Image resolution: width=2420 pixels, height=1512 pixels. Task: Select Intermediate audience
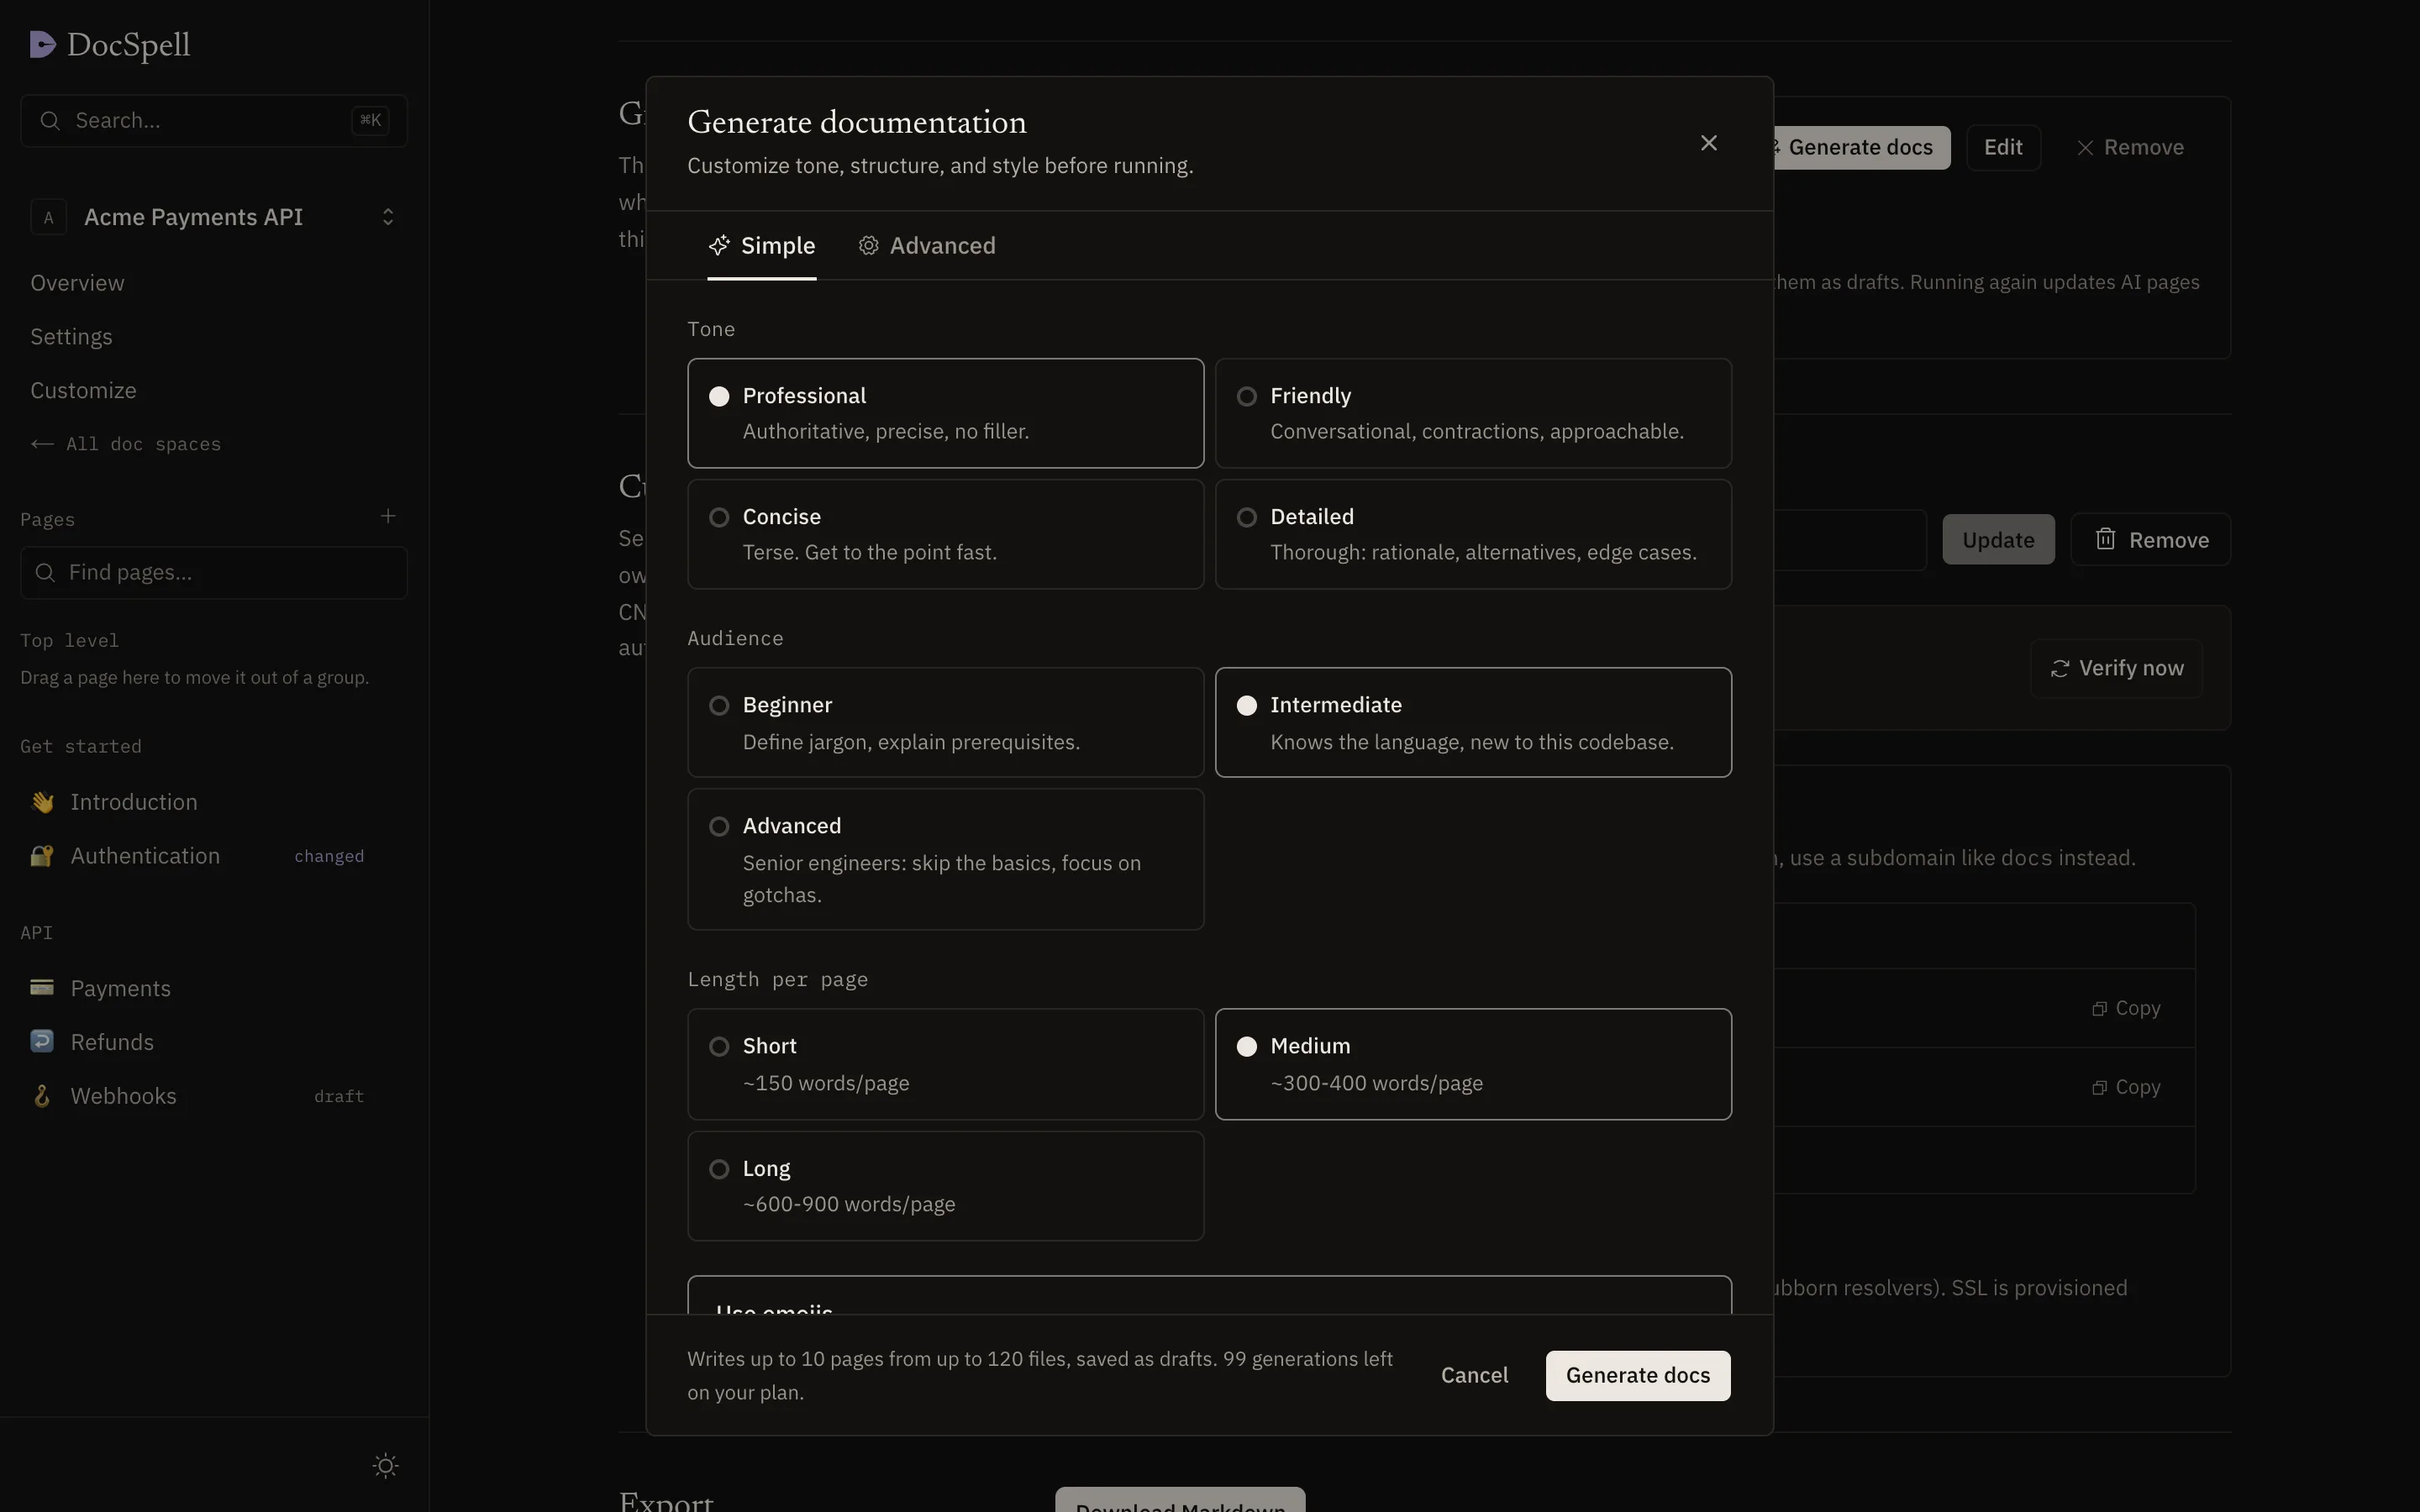coord(1473,722)
